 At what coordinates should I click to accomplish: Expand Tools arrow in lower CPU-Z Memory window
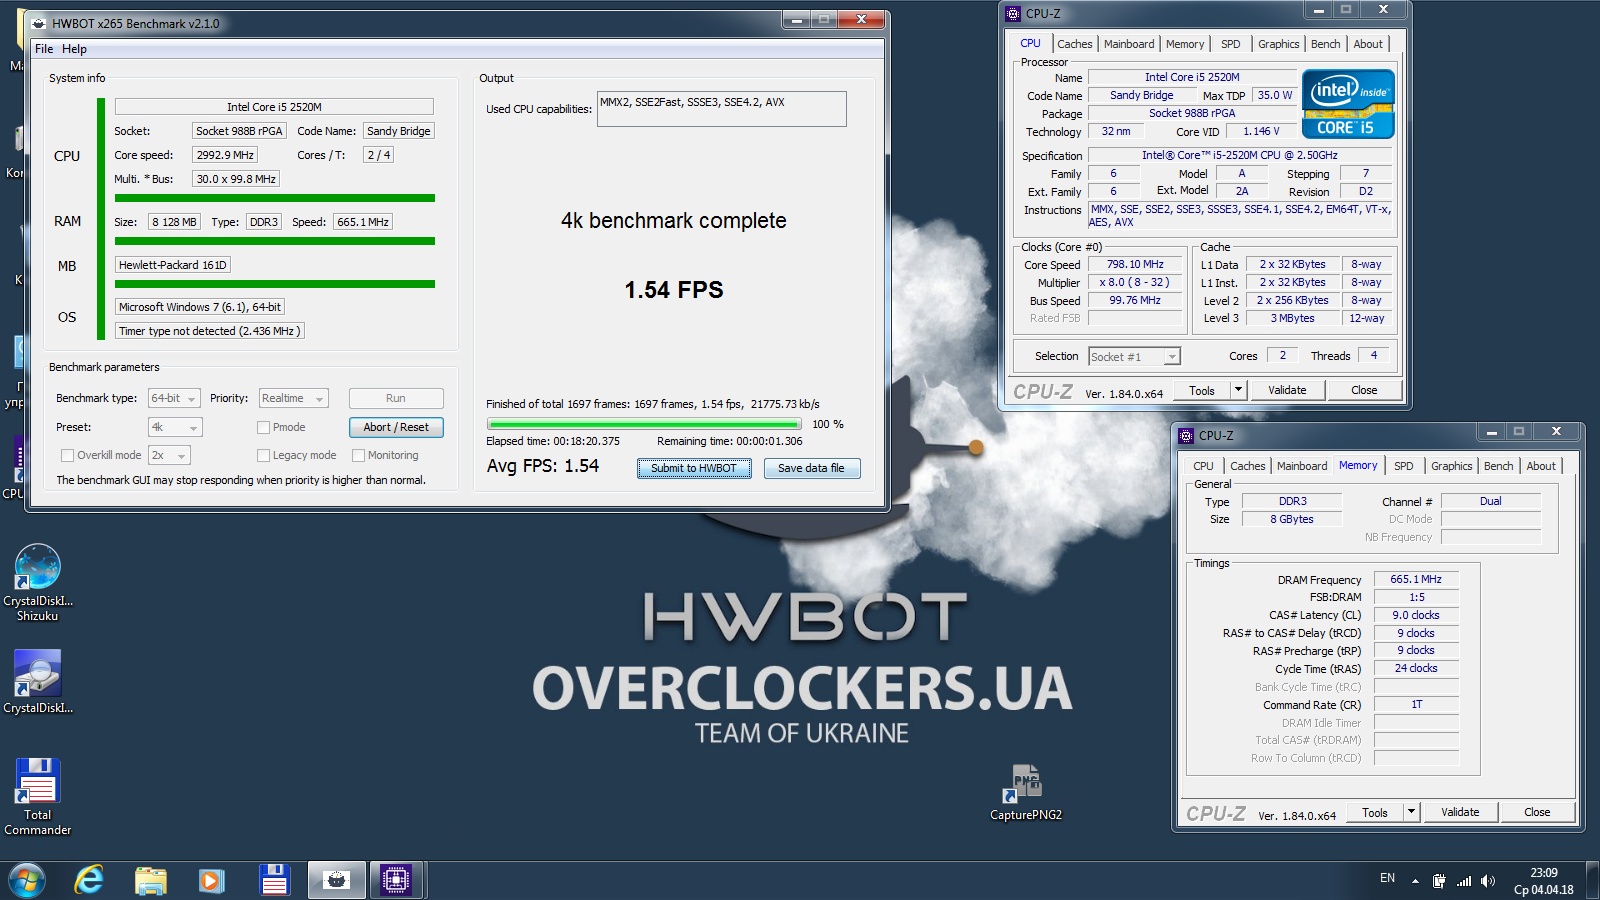click(1411, 812)
